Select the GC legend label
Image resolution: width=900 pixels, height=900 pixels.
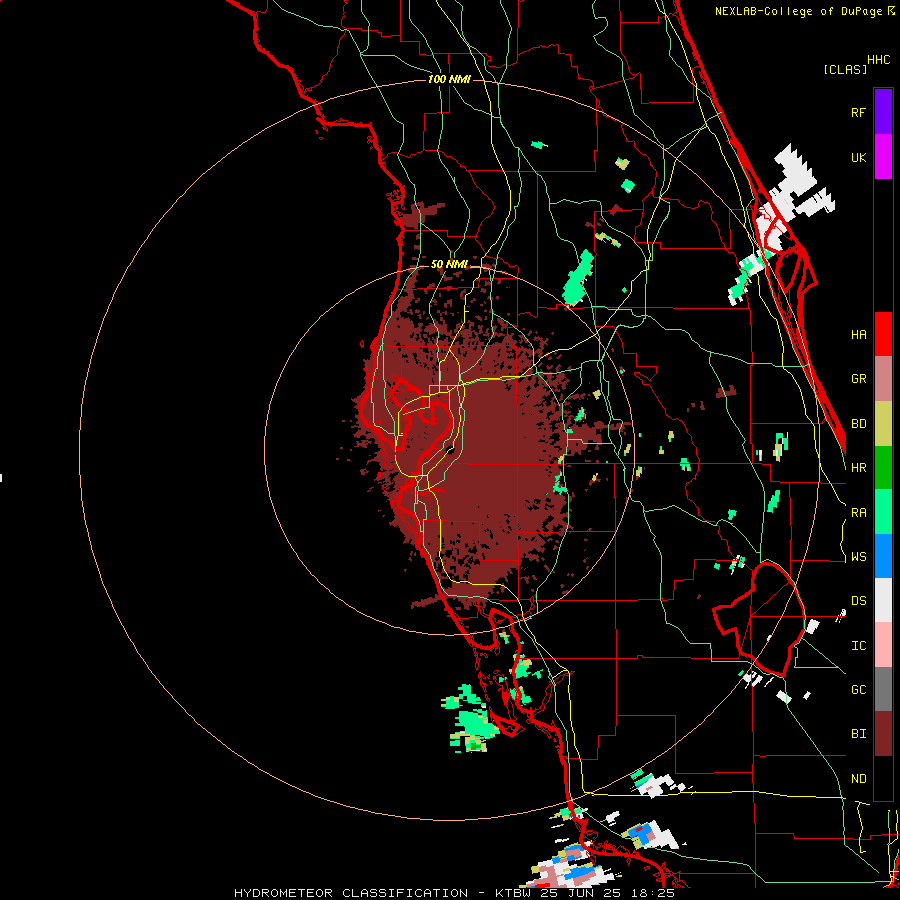pyautogui.click(x=858, y=690)
